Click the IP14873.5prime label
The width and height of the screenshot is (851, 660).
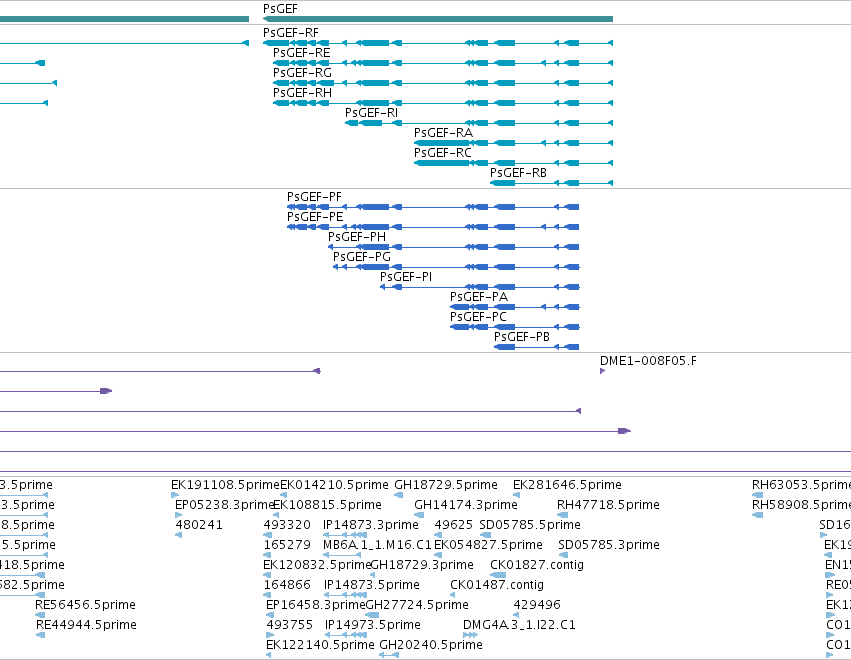pos(372,585)
